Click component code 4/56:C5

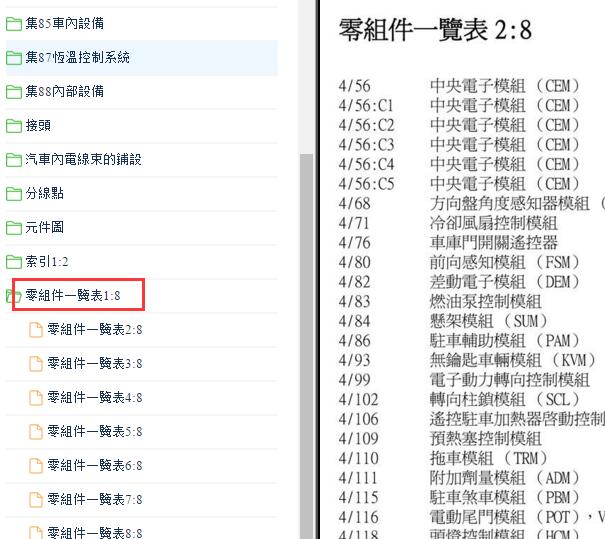pos(367,184)
